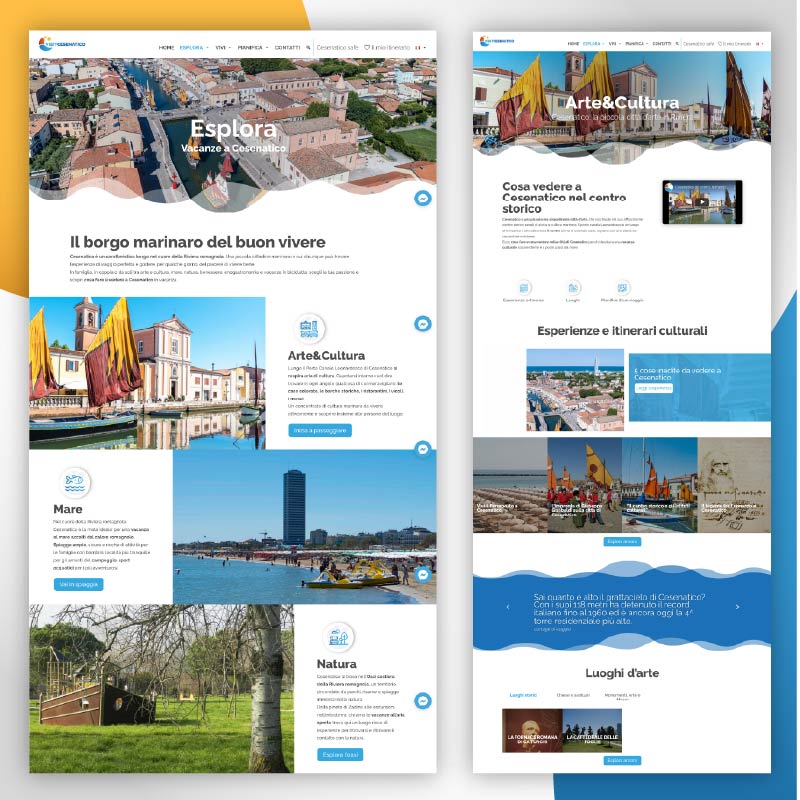Play the Cesenatico centro storico video
The image size is (800, 800).
(702, 202)
